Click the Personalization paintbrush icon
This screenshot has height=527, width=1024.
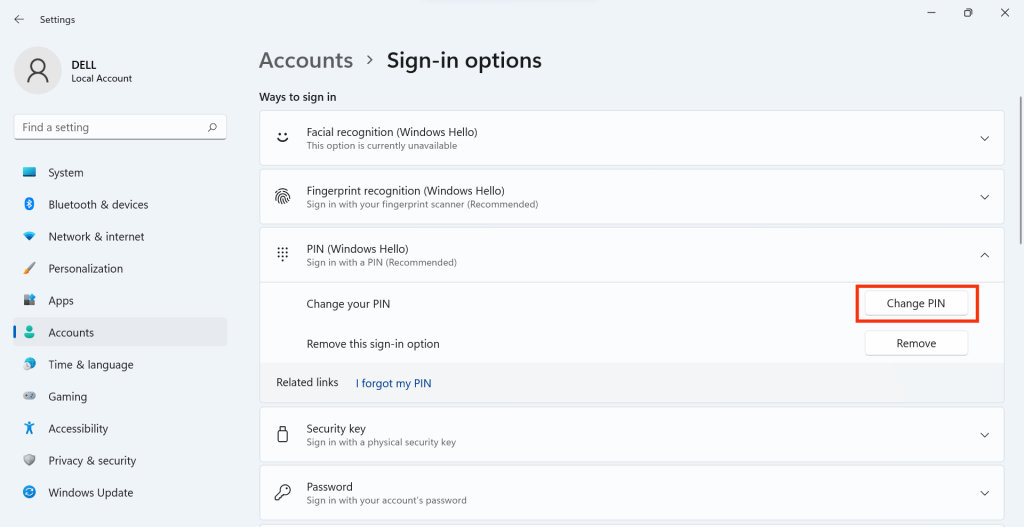29,268
